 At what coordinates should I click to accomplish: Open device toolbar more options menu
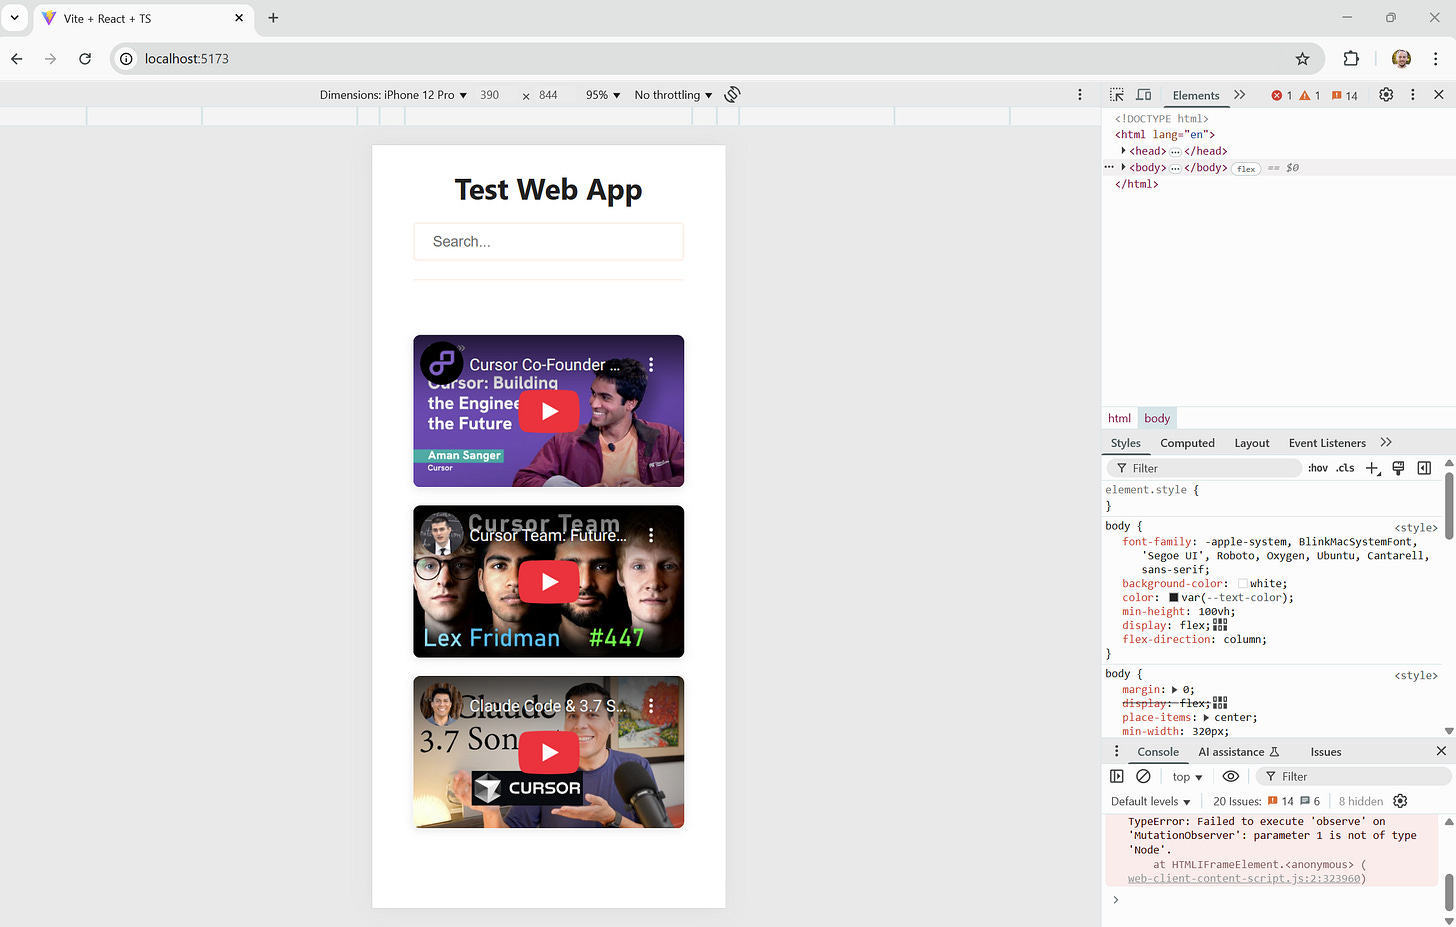coord(1080,95)
